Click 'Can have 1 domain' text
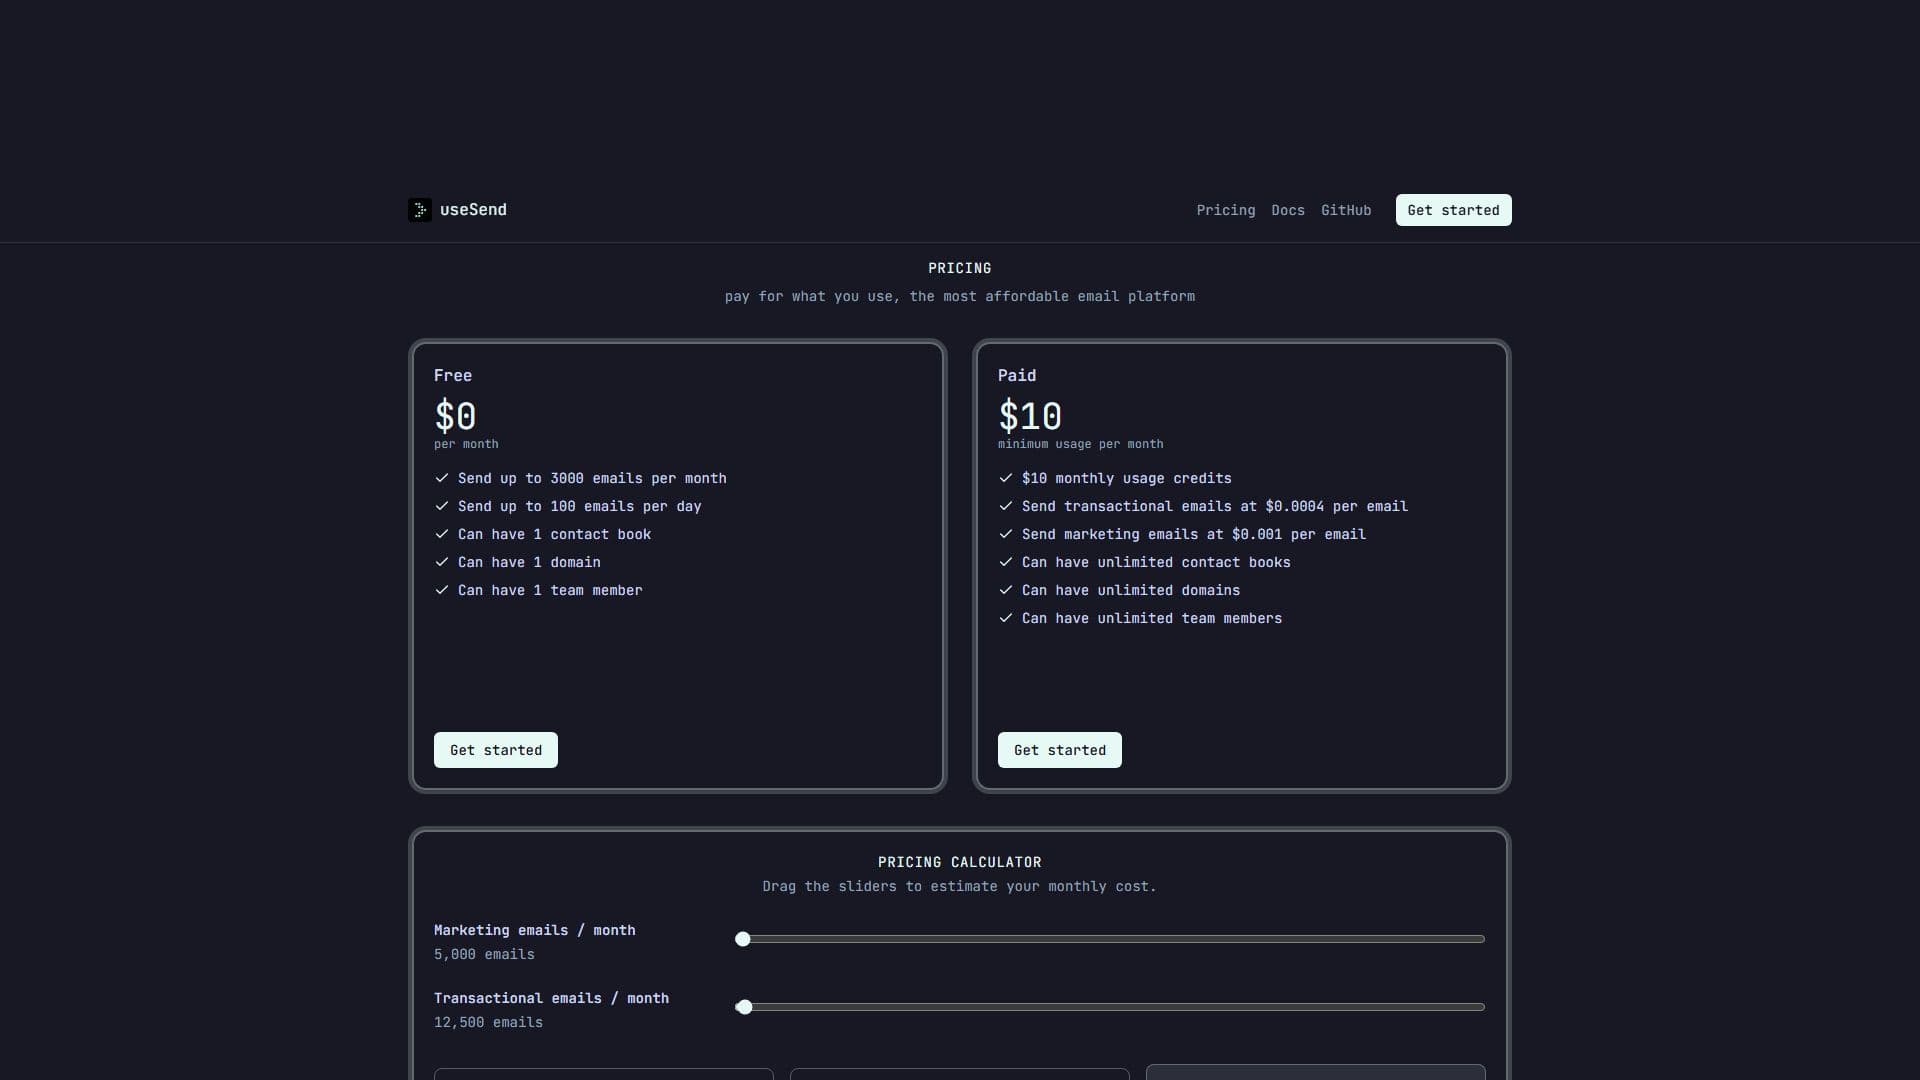 pos(529,562)
